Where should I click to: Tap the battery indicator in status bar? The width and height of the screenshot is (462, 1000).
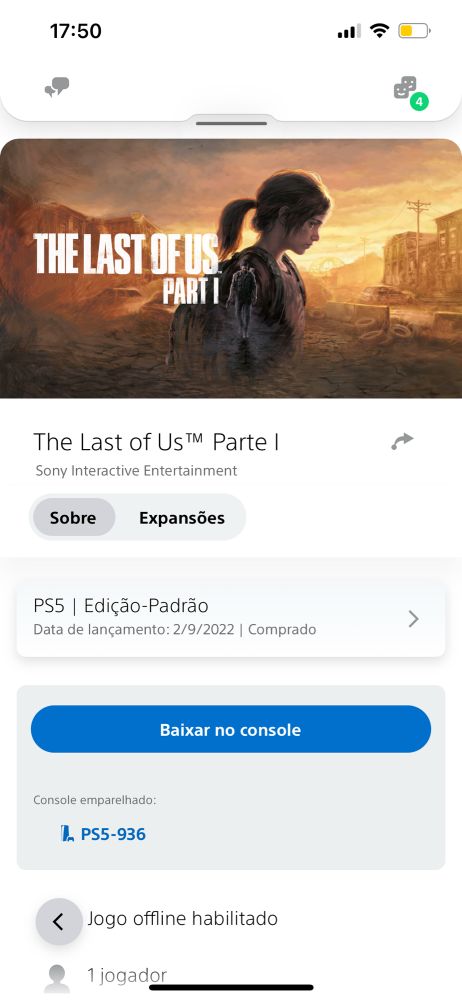[414, 31]
